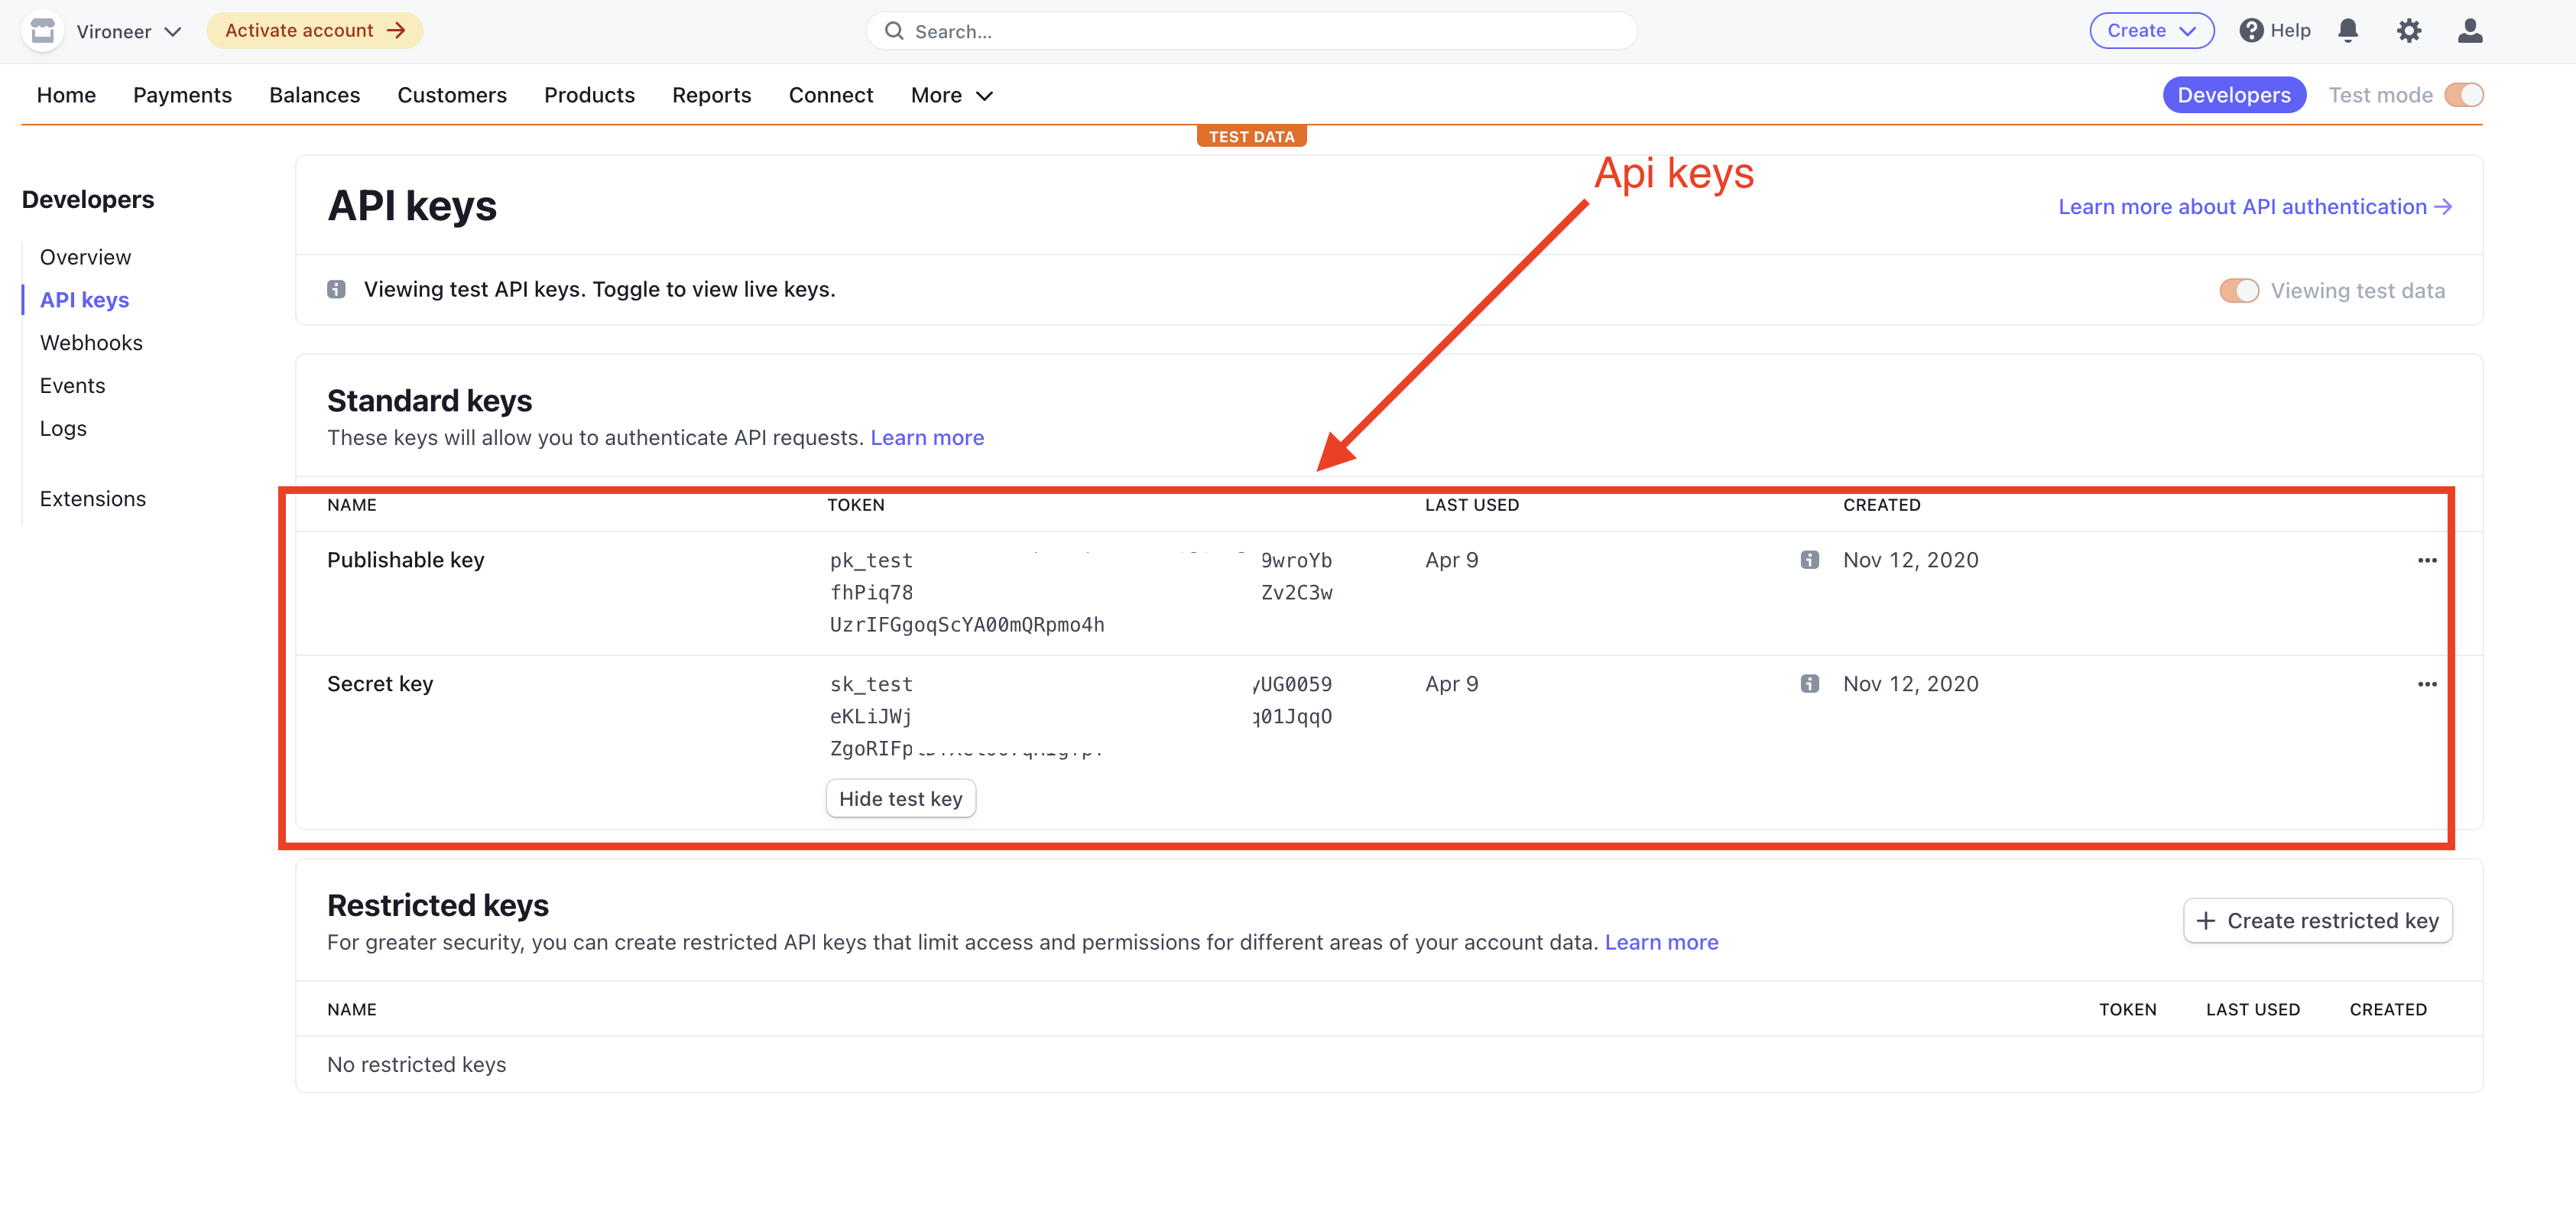Viewport: 2576px width, 1231px height.
Task: Click the Help question mark icon
Action: click(2251, 31)
